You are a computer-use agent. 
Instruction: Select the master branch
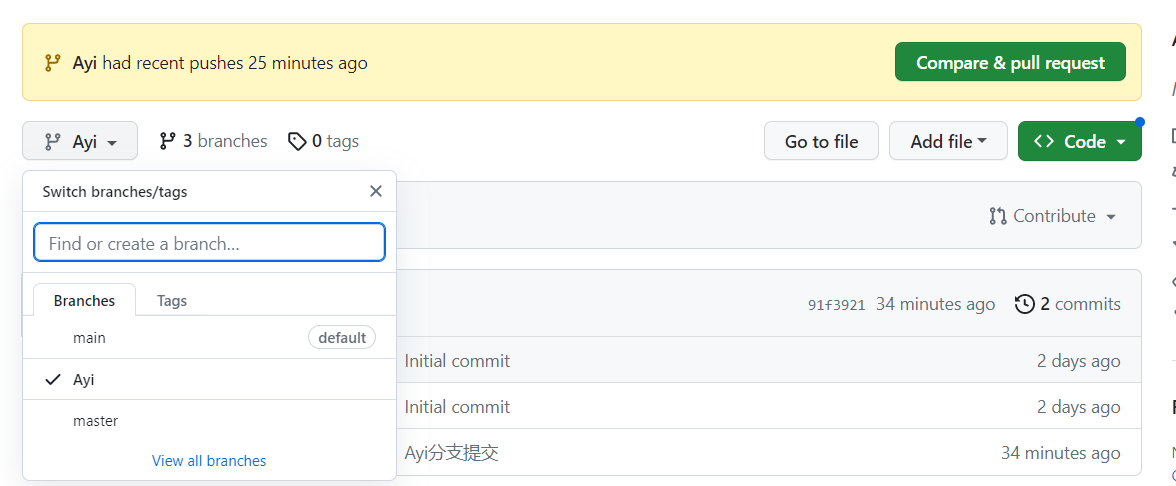[95, 421]
